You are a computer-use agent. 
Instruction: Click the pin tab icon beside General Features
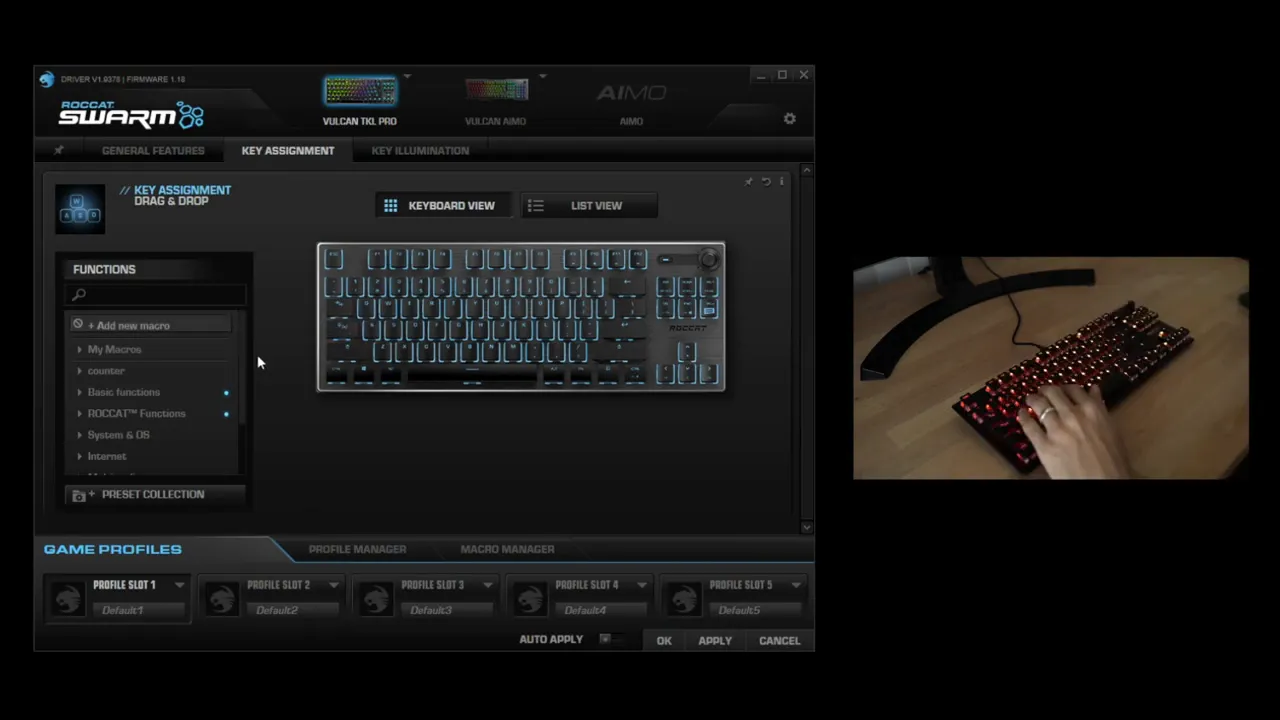pyautogui.click(x=58, y=150)
